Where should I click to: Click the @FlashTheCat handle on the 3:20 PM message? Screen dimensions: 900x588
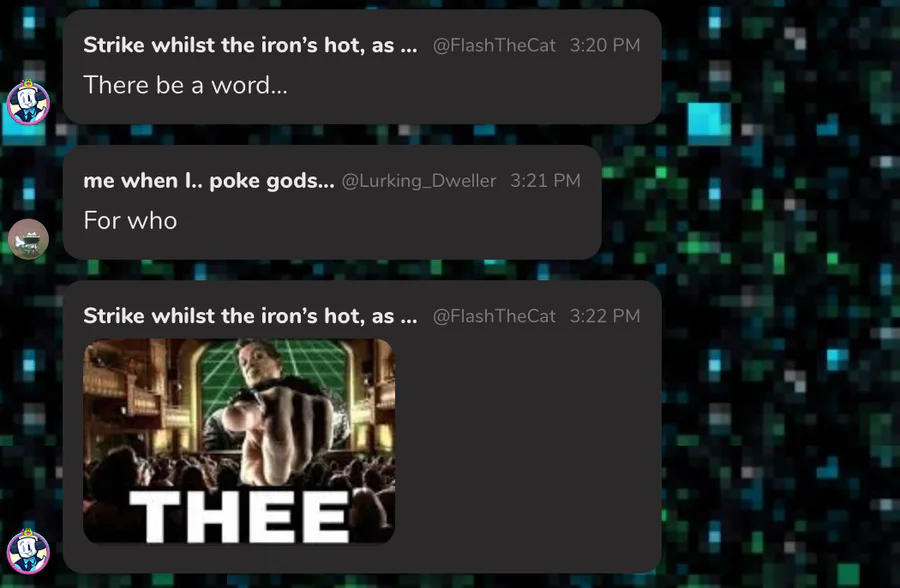pyautogui.click(x=494, y=45)
